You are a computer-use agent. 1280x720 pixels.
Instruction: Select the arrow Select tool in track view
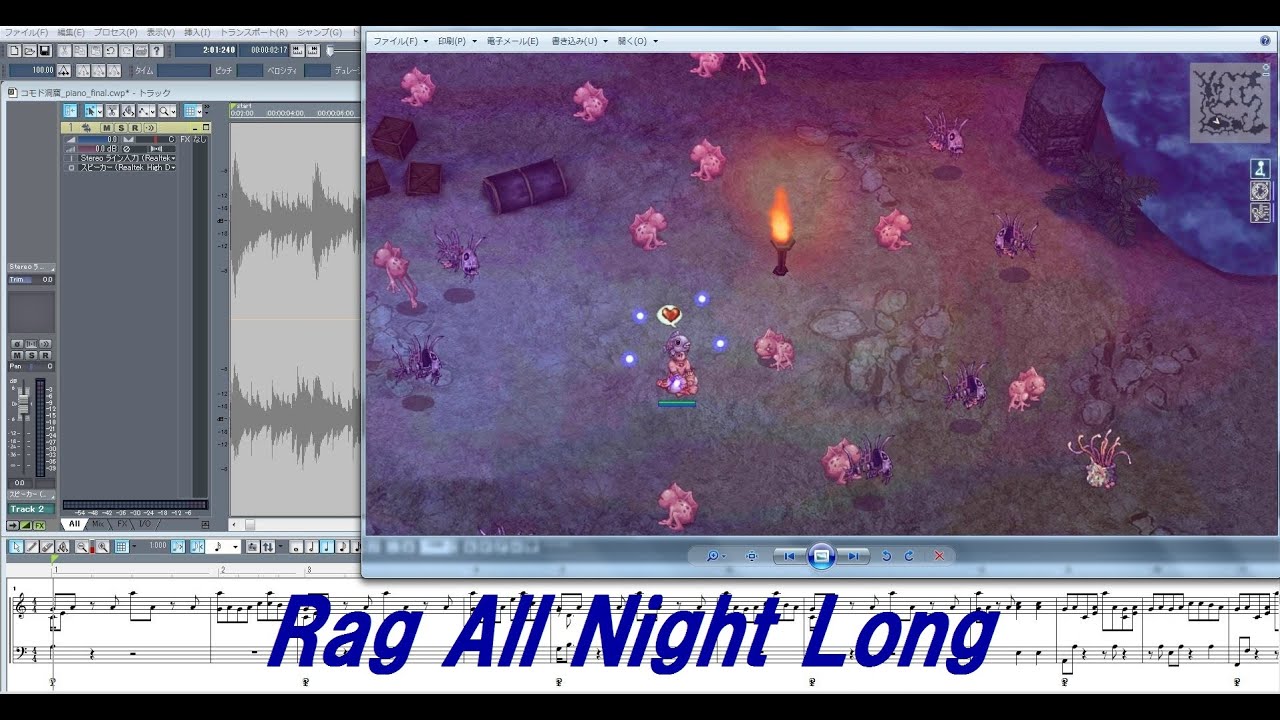tap(91, 111)
